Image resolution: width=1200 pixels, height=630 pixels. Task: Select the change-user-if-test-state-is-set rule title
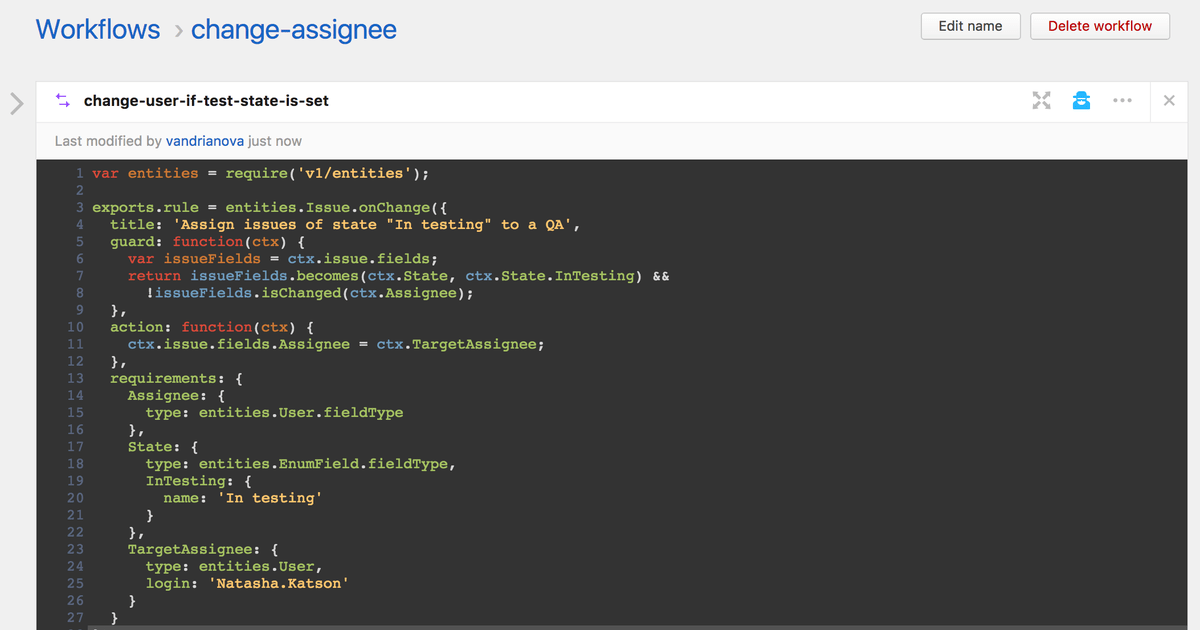click(x=206, y=101)
